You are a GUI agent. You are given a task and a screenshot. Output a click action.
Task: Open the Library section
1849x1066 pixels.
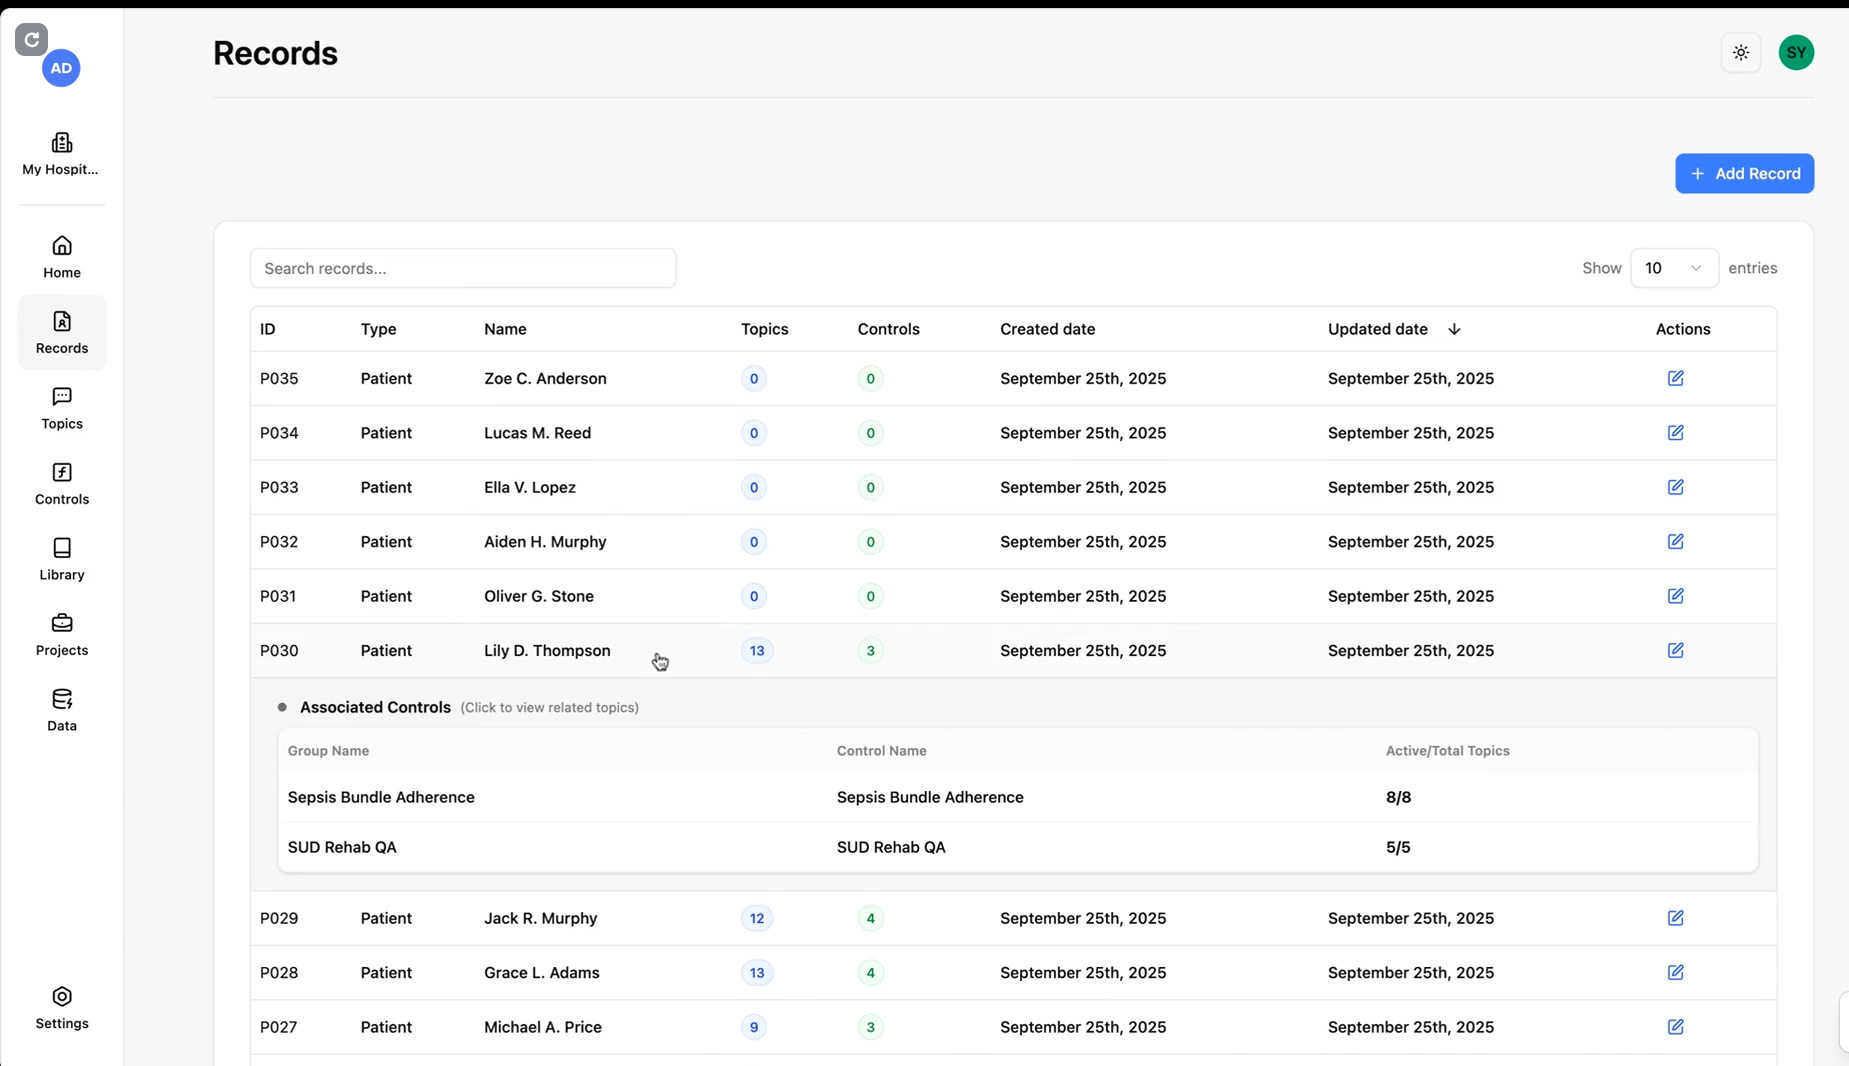point(62,559)
